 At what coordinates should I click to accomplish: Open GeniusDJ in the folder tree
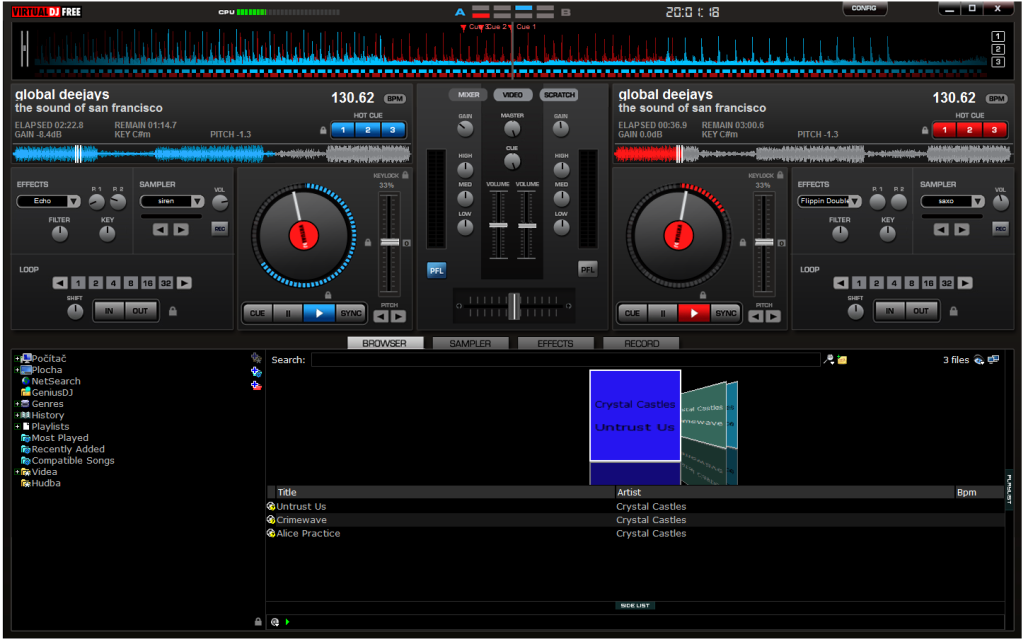(52, 393)
